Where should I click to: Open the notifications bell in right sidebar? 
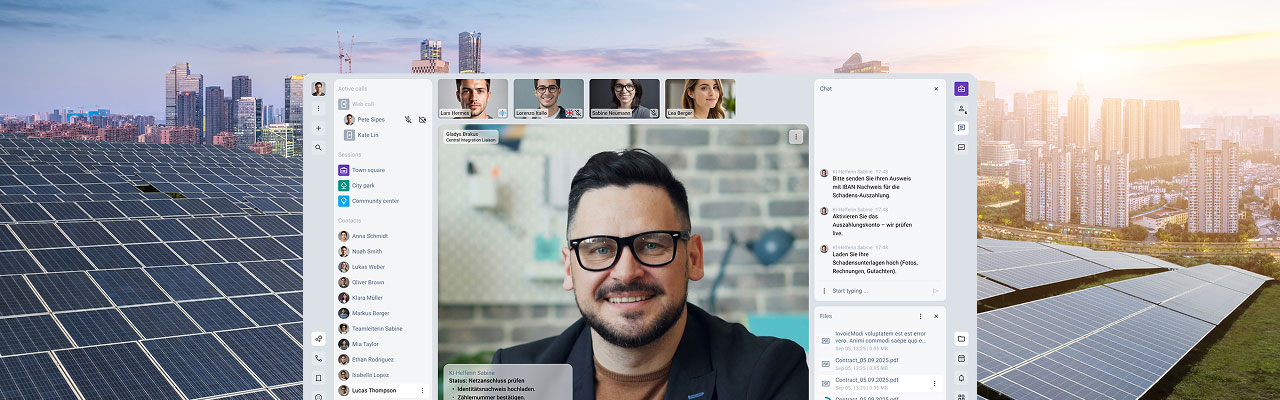tap(961, 378)
